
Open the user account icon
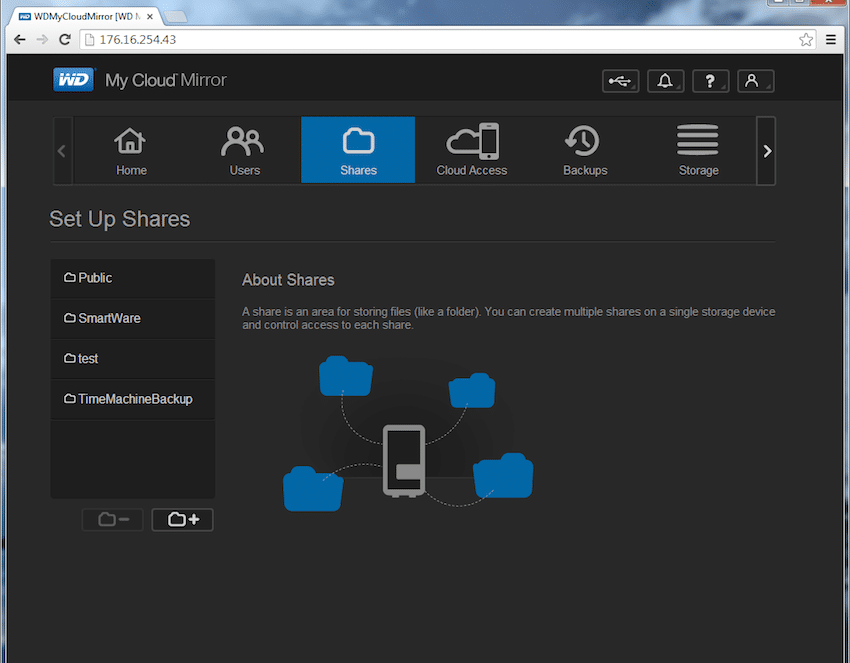756,81
